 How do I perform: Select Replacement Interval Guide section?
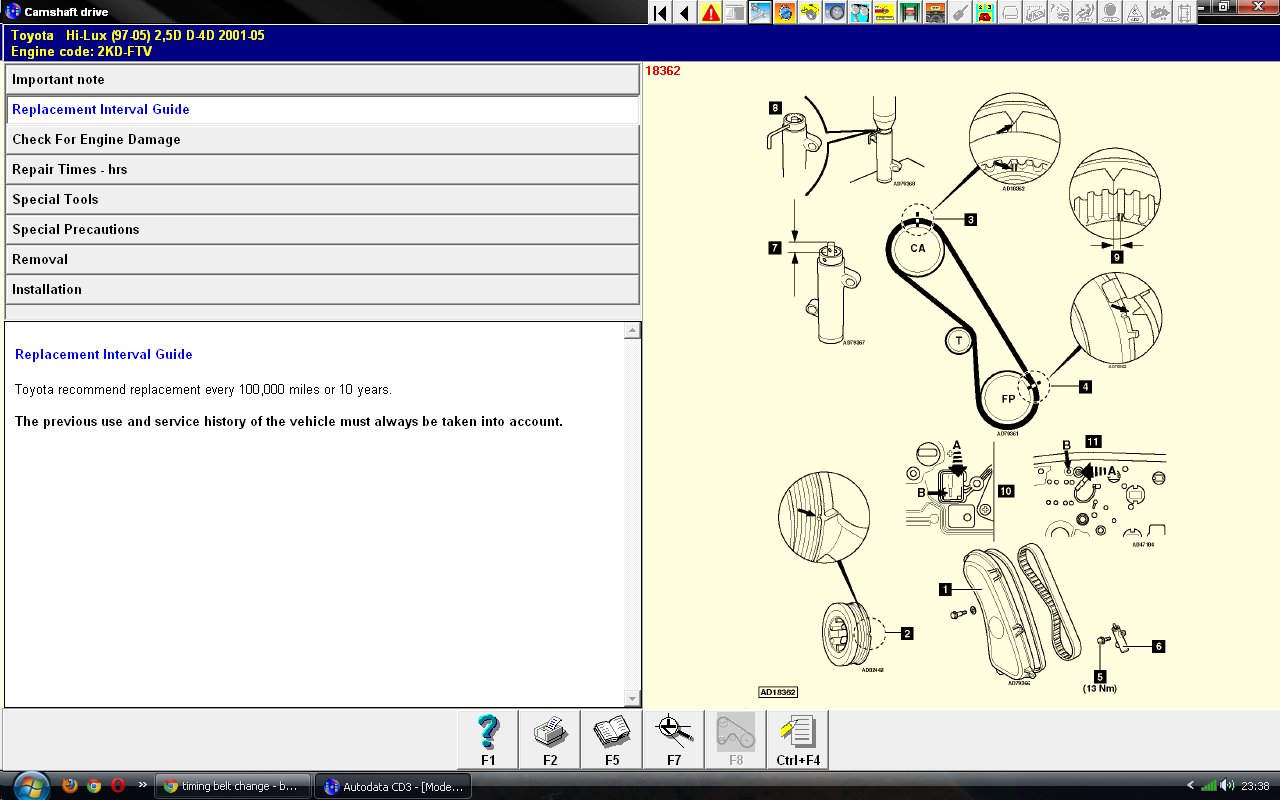pos(322,109)
